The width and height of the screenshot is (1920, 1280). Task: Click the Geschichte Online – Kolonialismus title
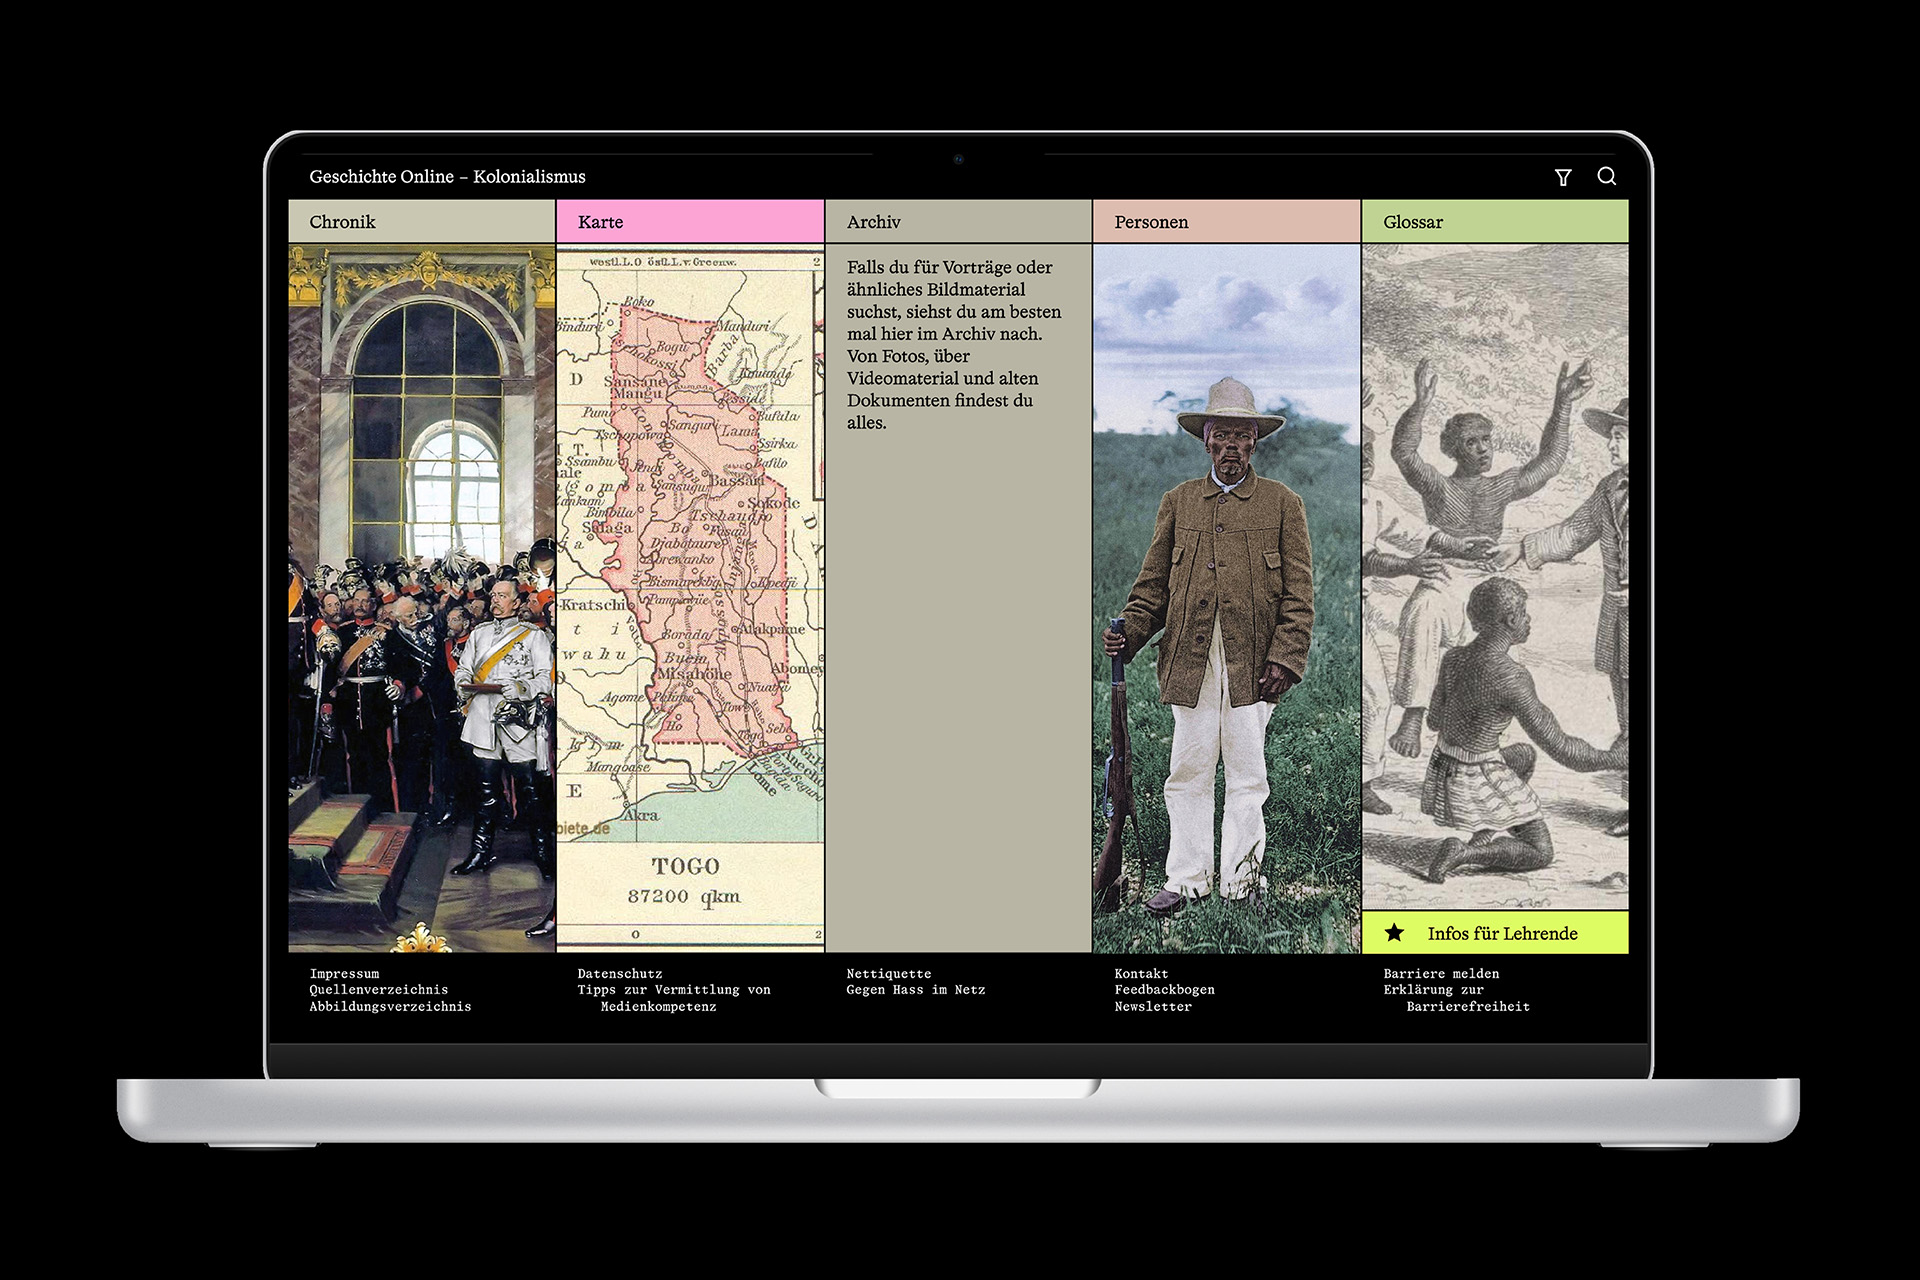(x=447, y=176)
